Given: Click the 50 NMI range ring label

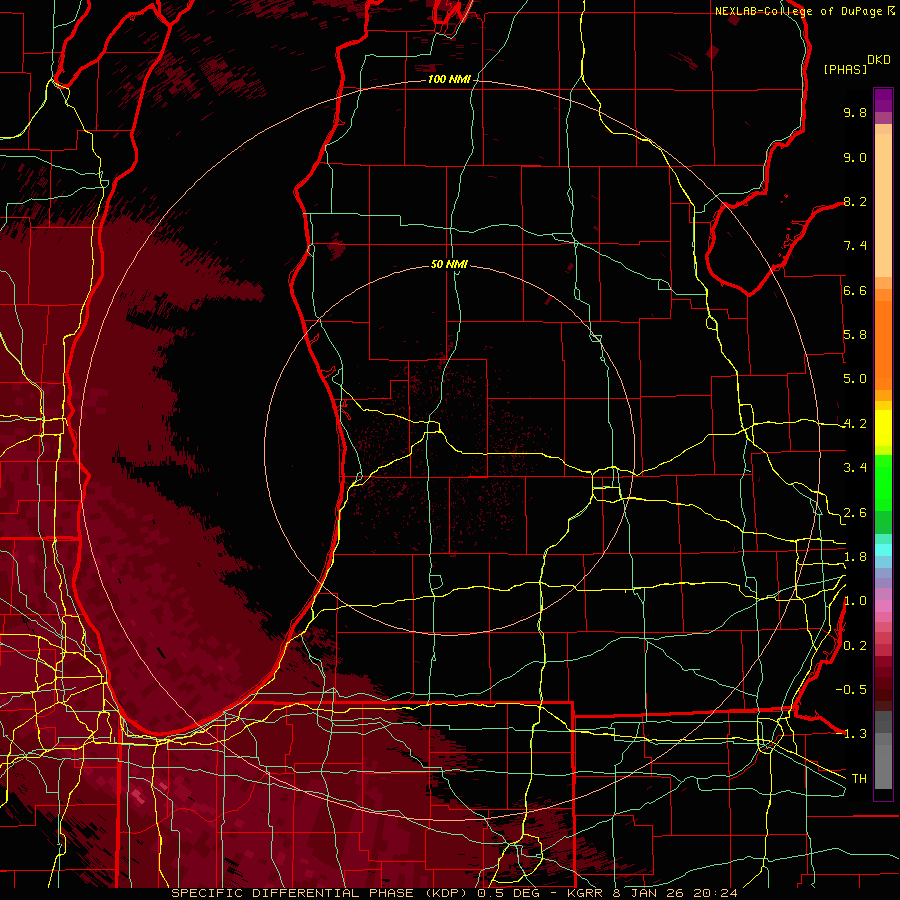Looking at the screenshot, I should click(449, 264).
